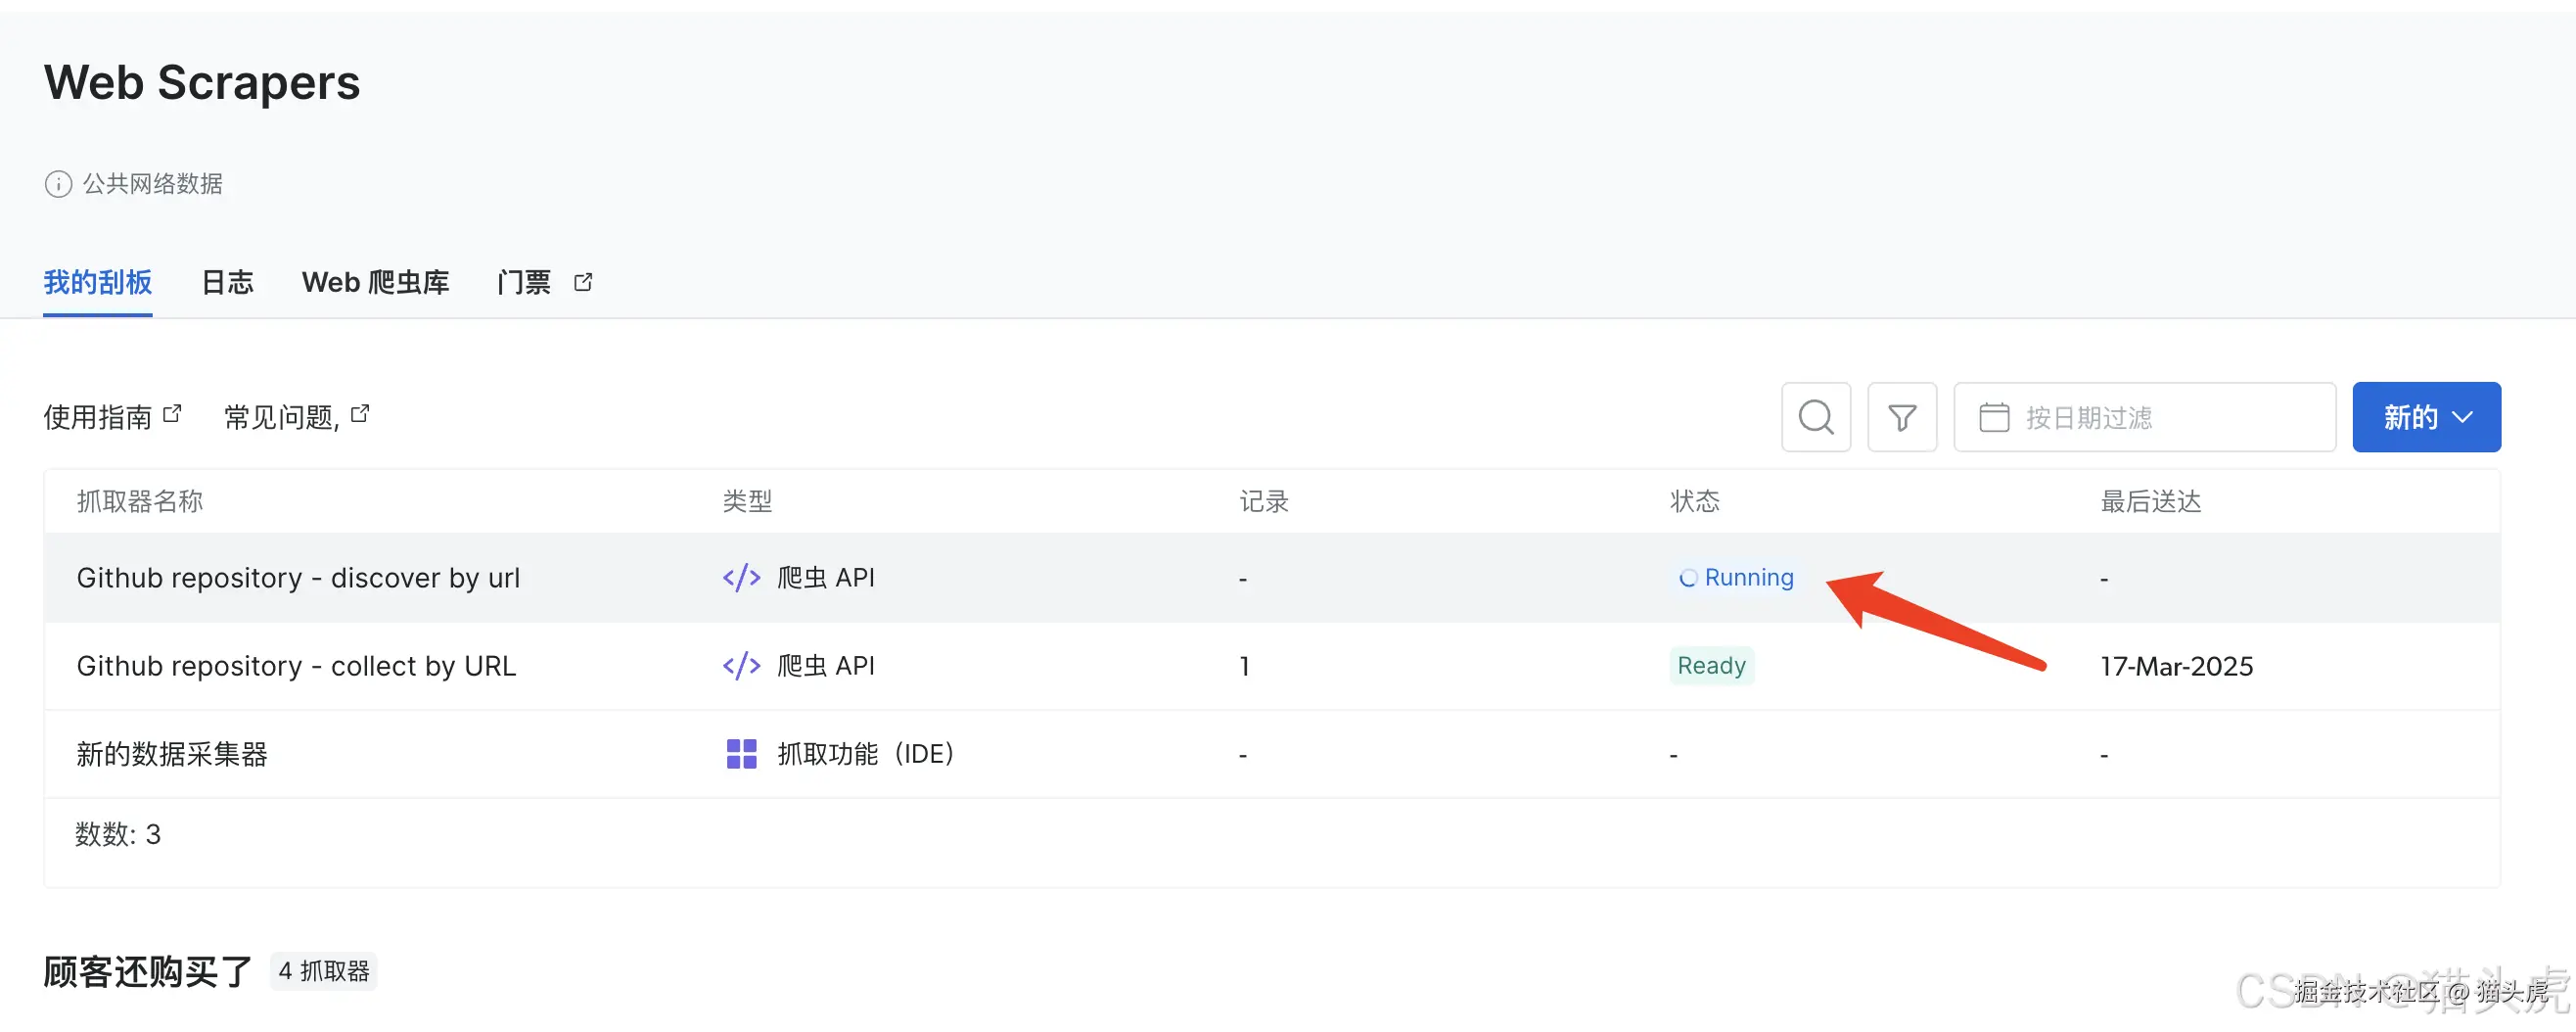Click the 爬虫 API code icon for discover by url
The height and width of the screenshot is (1032, 2576).
(741, 577)
